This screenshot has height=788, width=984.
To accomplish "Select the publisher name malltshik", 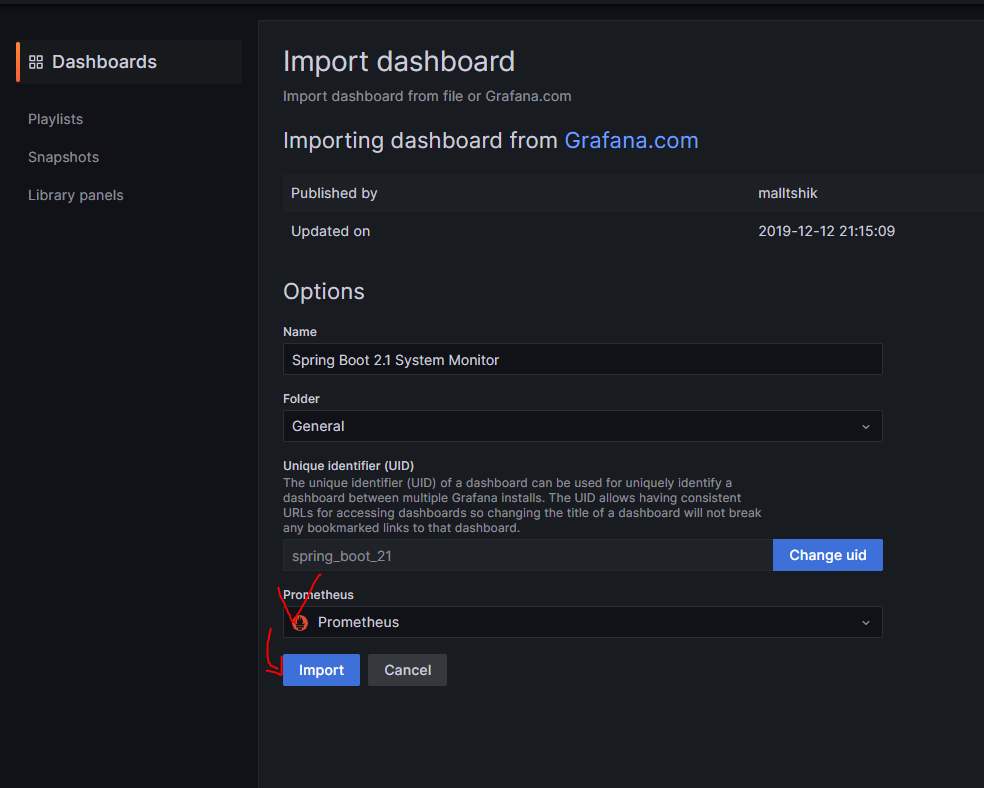I will pos(788,193).
